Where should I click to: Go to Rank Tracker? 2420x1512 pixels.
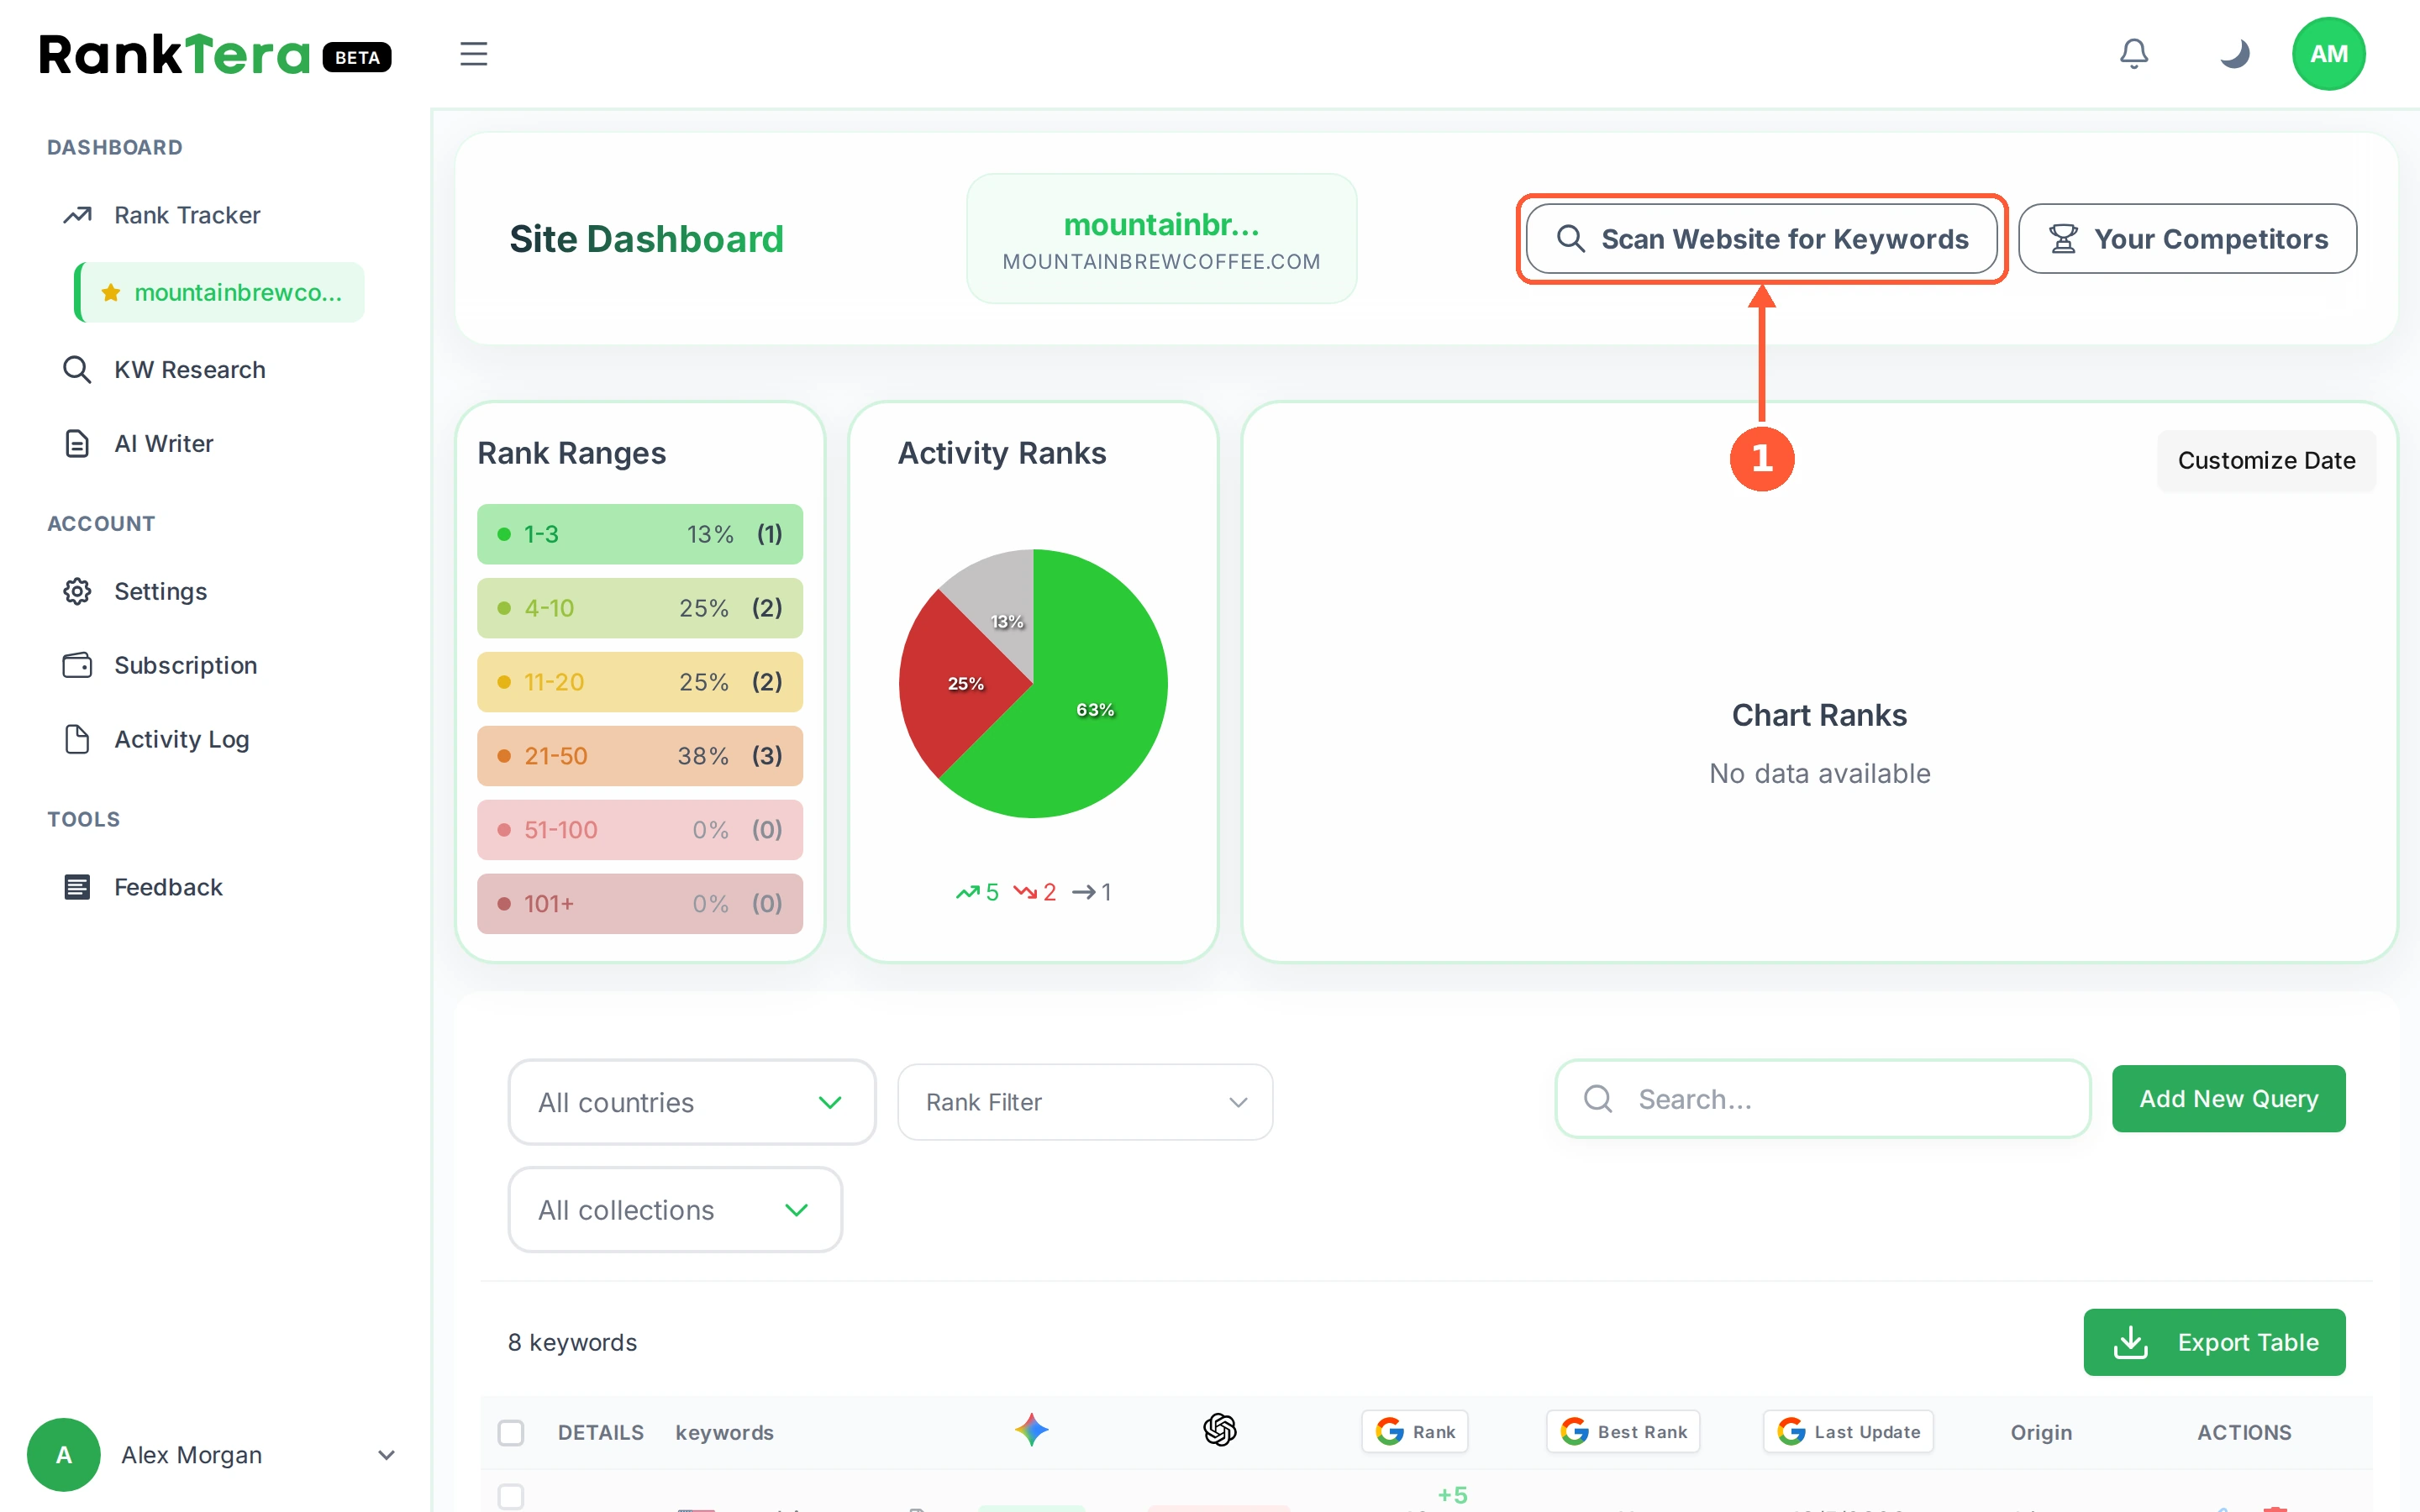pos(187,215)
